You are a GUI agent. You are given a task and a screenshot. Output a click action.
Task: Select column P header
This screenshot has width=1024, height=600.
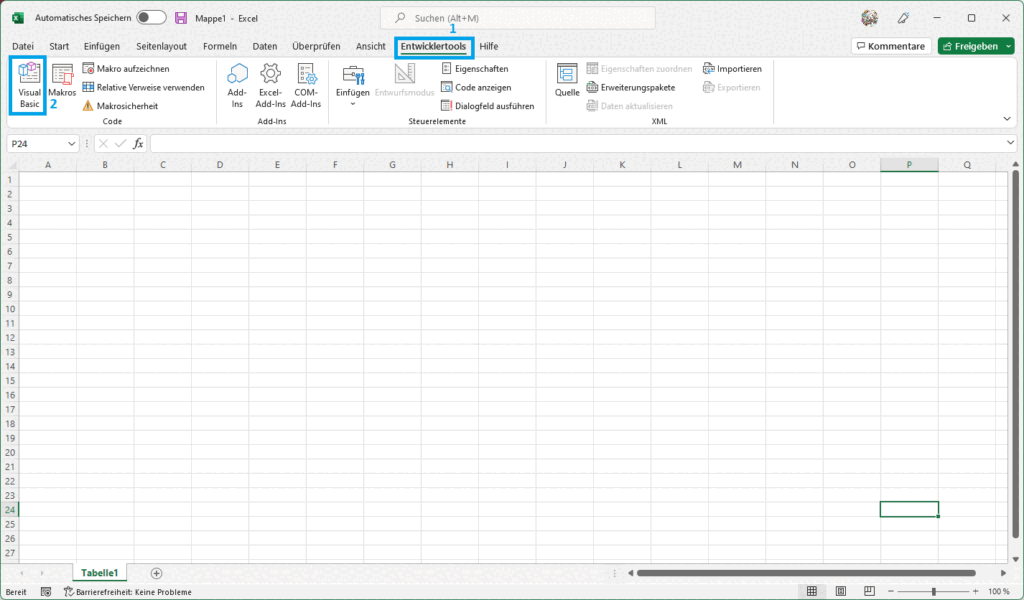(x=909, y=165)
